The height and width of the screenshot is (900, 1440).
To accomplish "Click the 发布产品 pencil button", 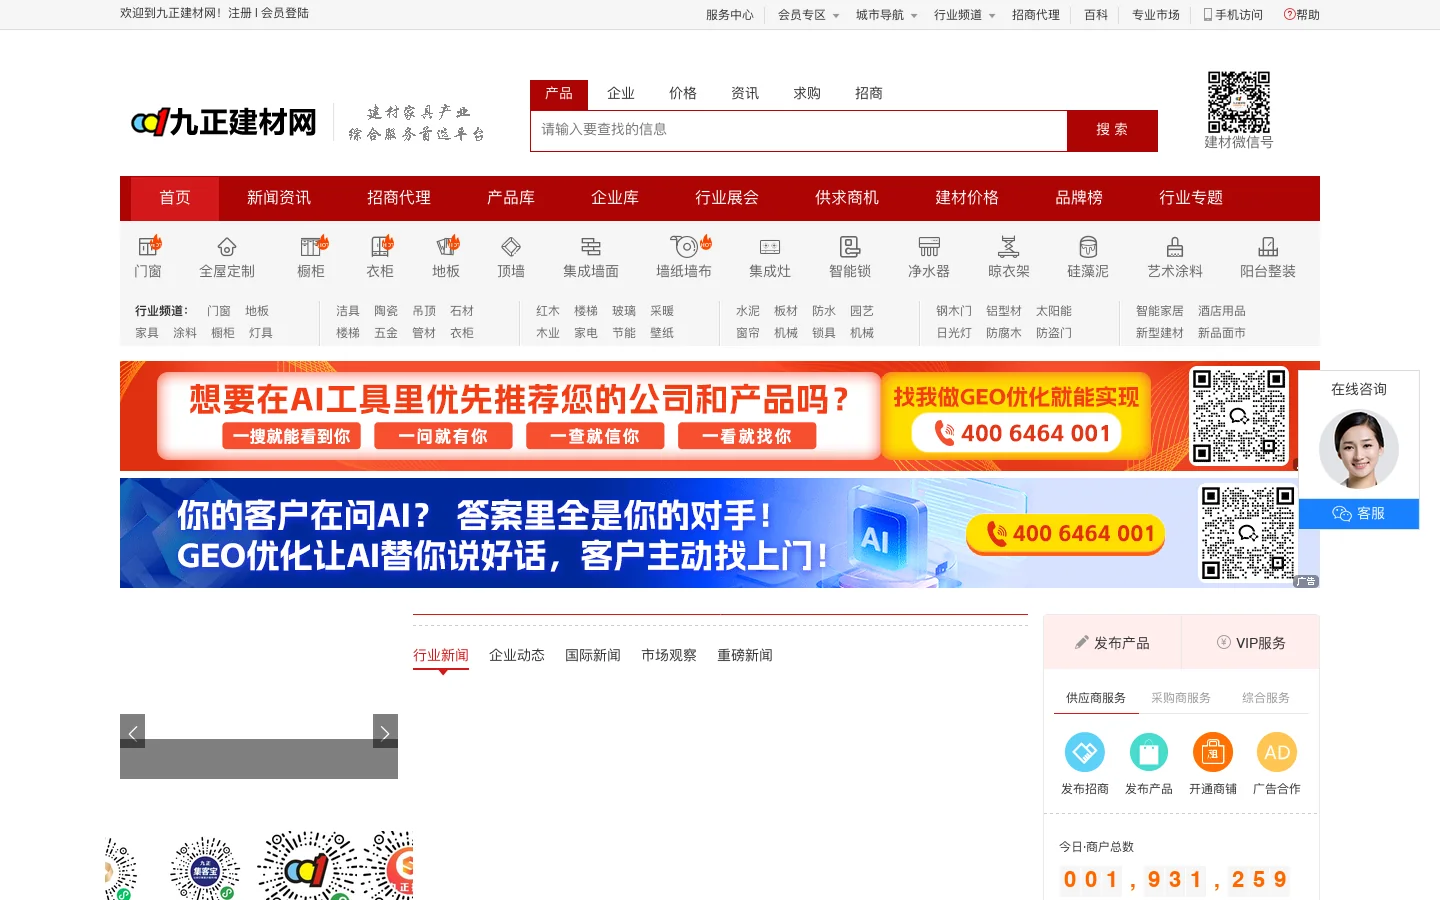I will click(x=1112, y=643).
